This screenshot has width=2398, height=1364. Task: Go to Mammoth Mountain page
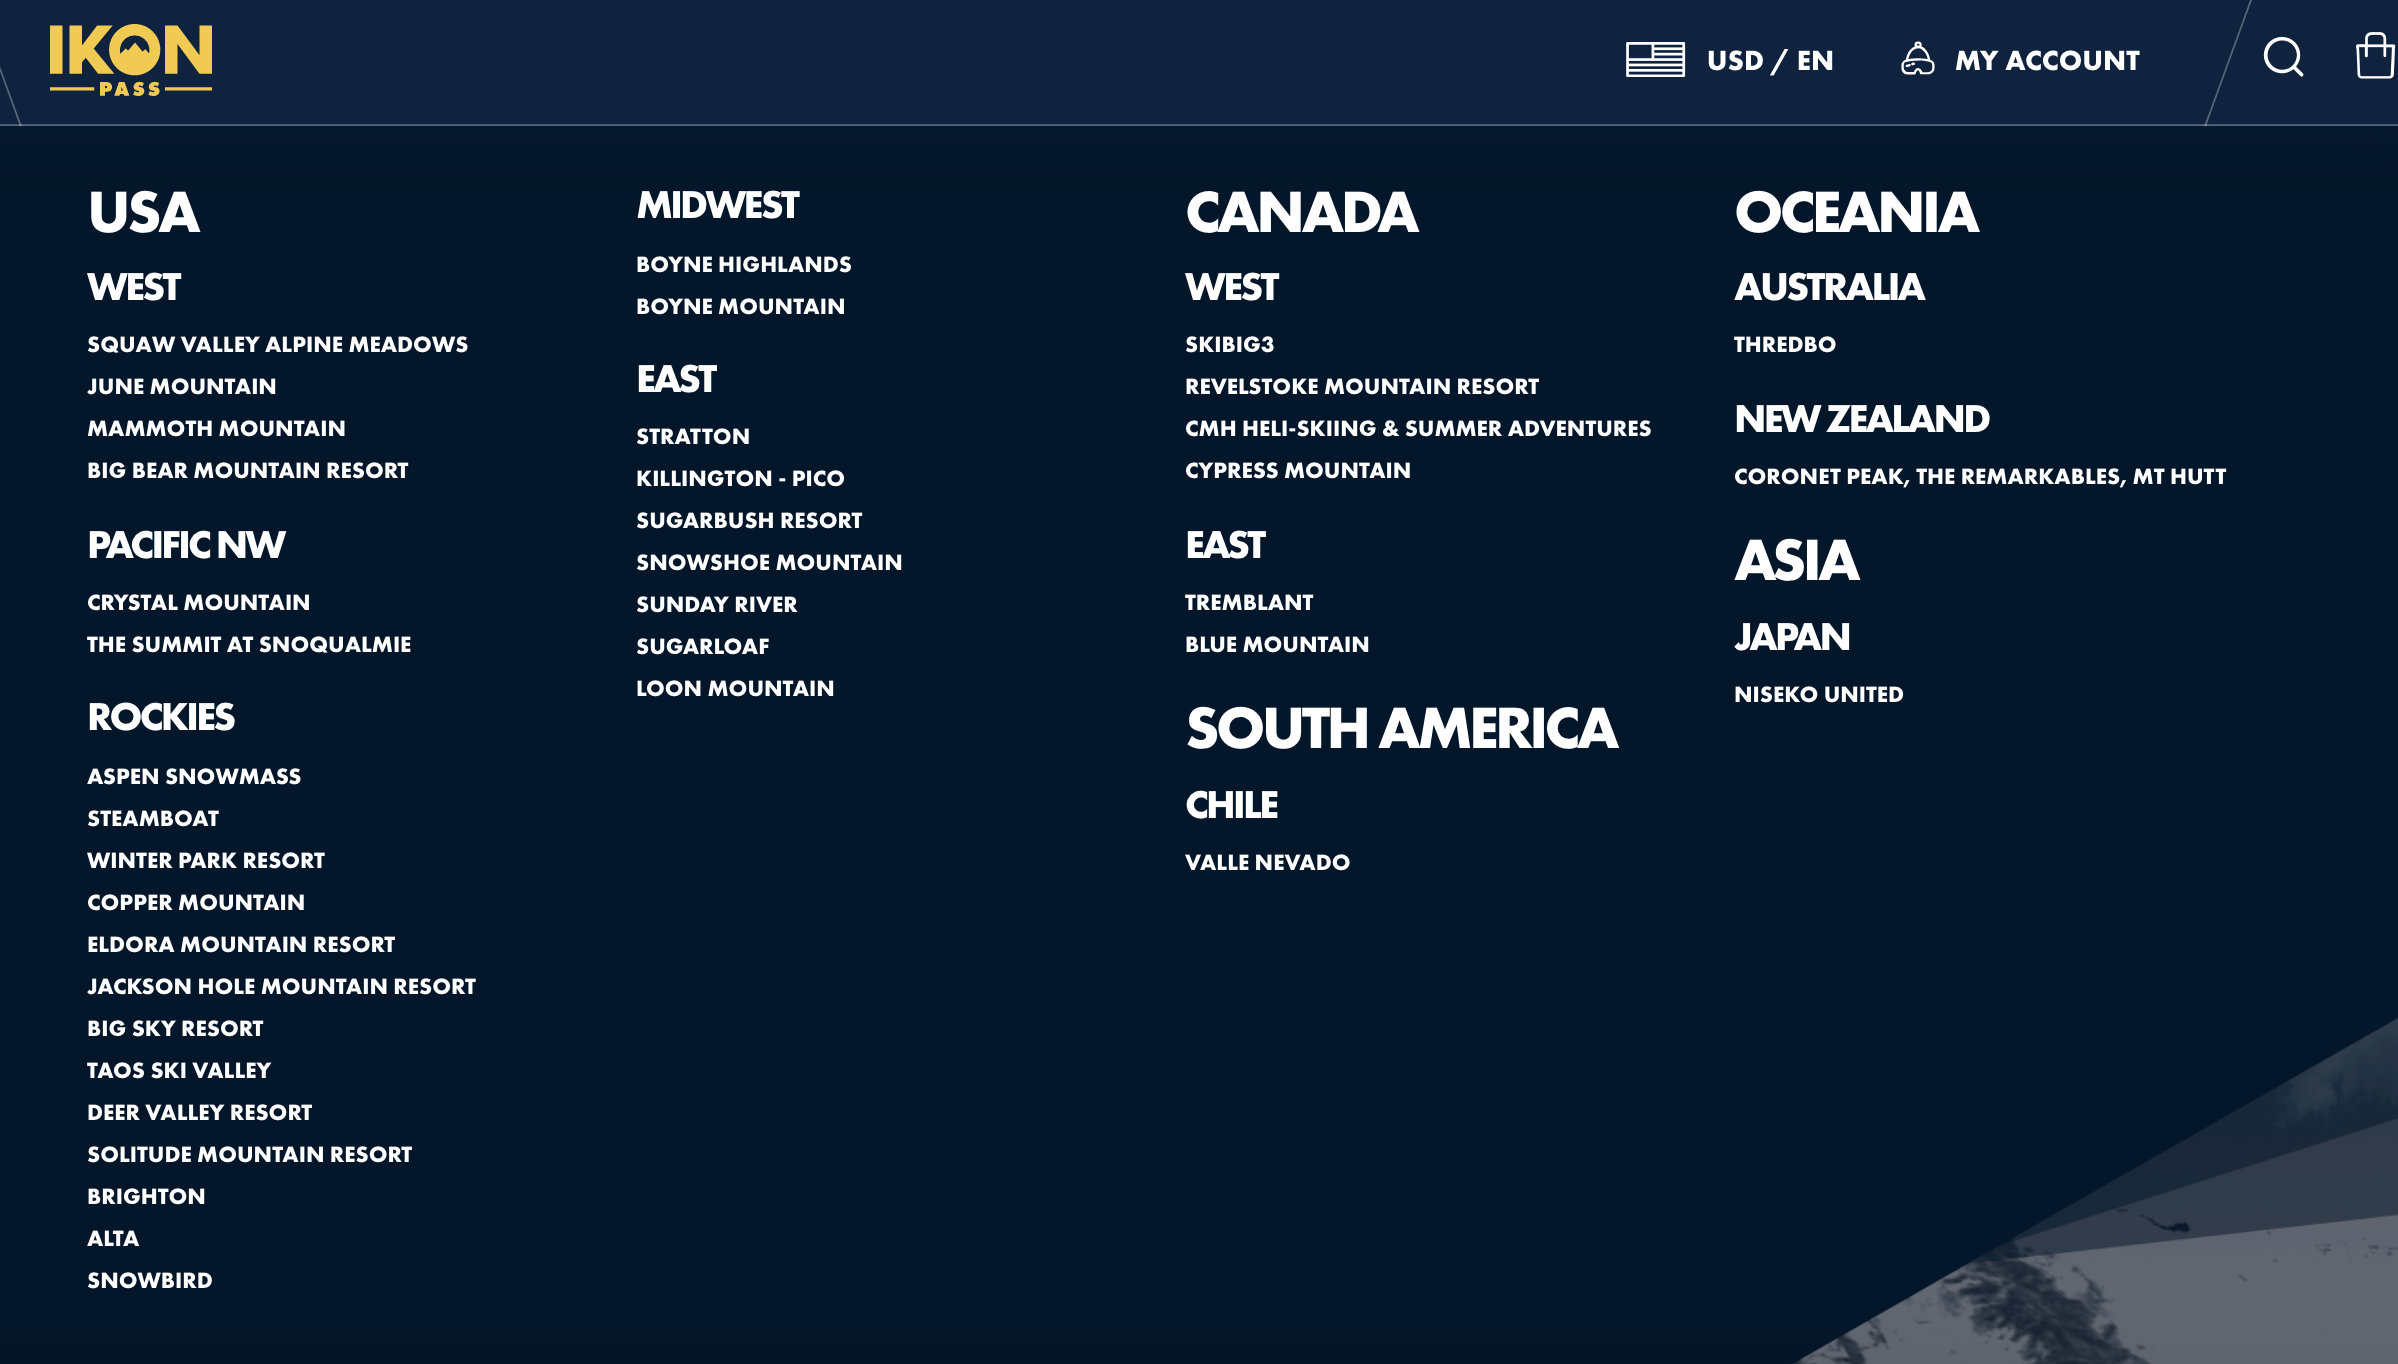click(x=216, y=429)
